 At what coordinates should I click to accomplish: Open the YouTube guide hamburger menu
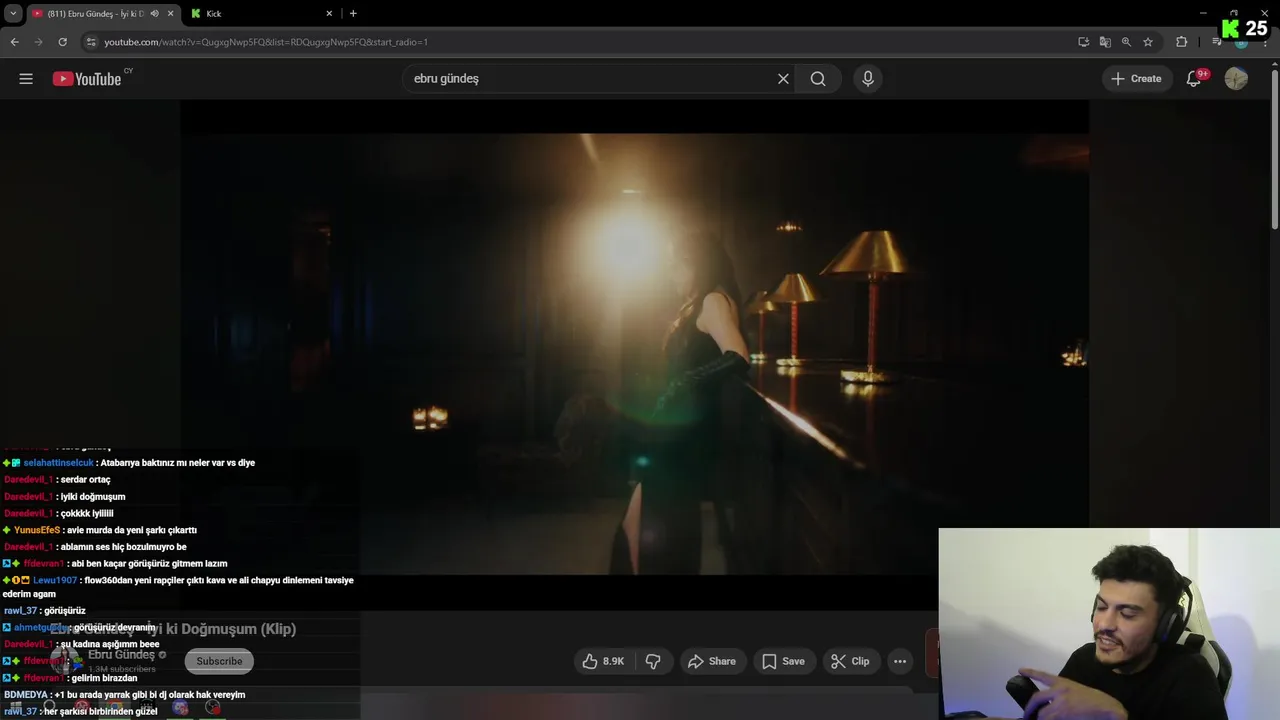click(26, 79)
